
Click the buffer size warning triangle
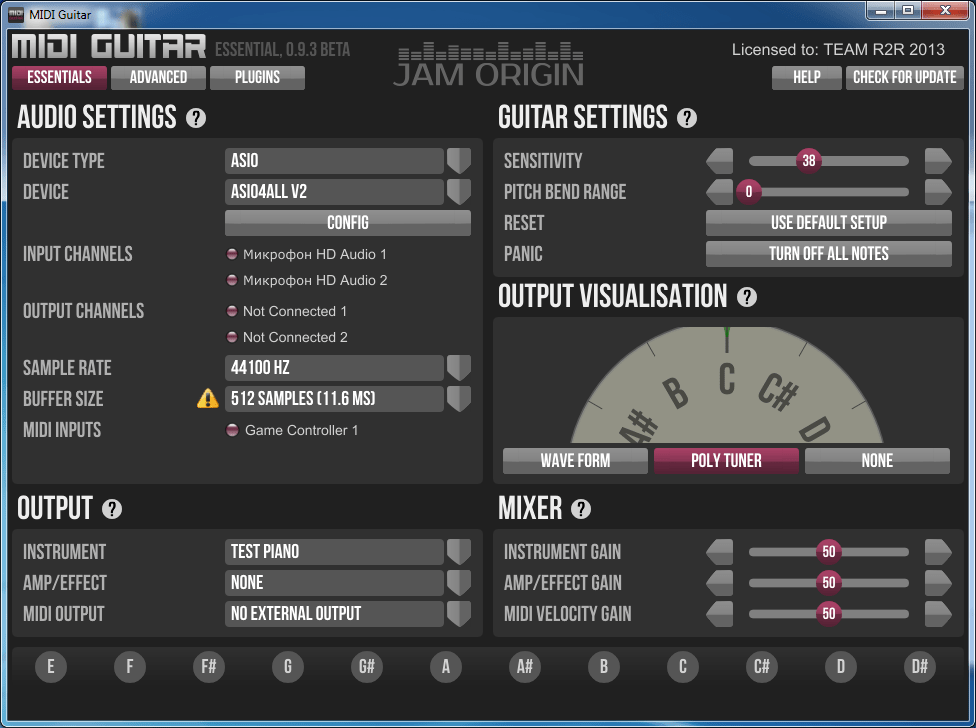tap(207, 398)
